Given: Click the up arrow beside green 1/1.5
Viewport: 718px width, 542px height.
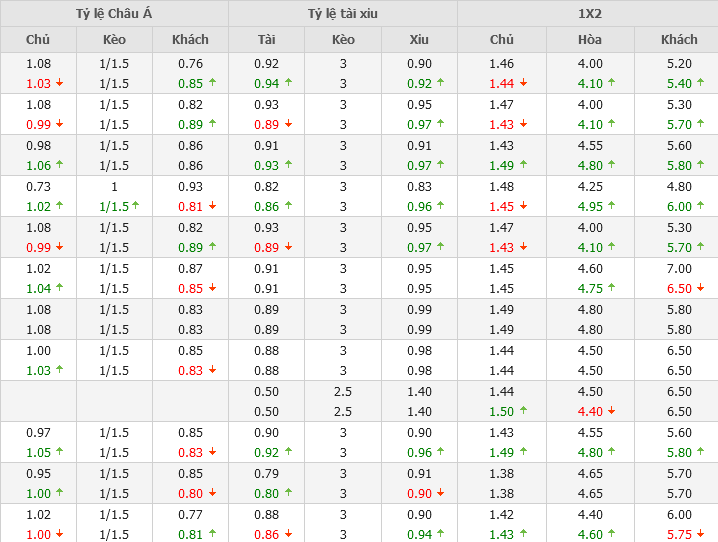Looking at the screenshot, I should click(136, 206).
